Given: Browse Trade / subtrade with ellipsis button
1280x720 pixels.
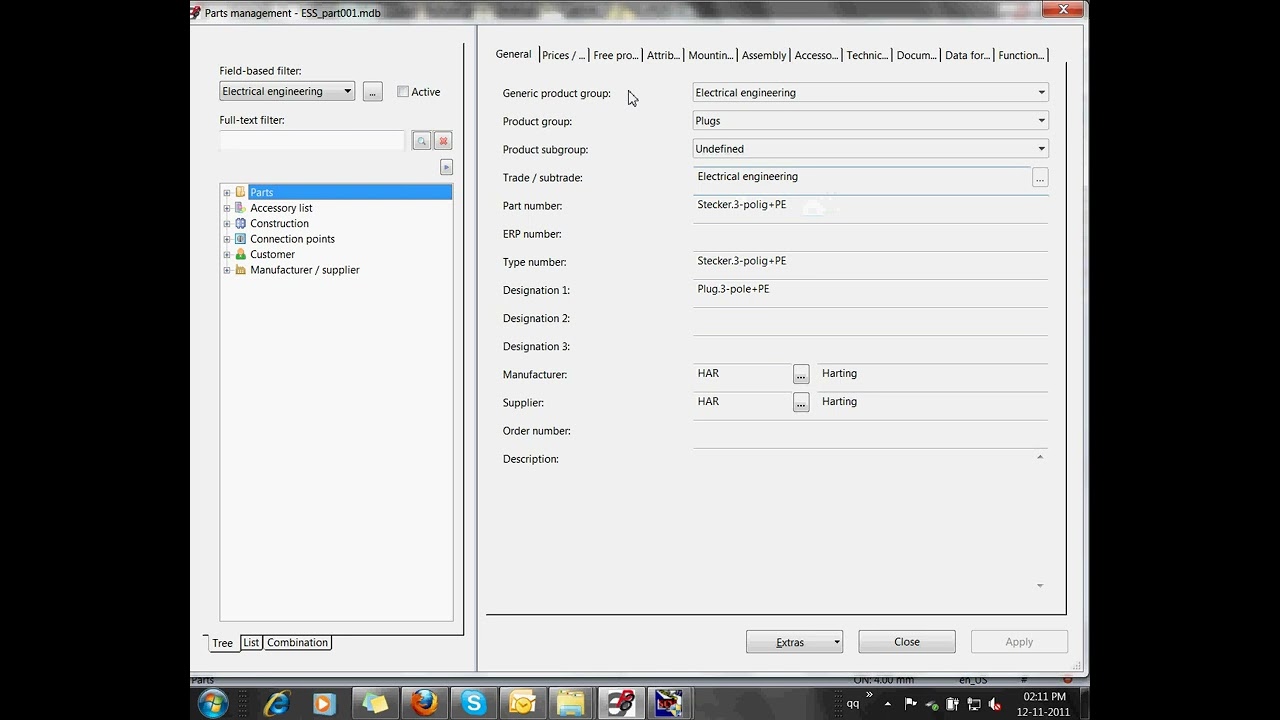Looking at the screenshot, I should click(x=1040, y=178).
